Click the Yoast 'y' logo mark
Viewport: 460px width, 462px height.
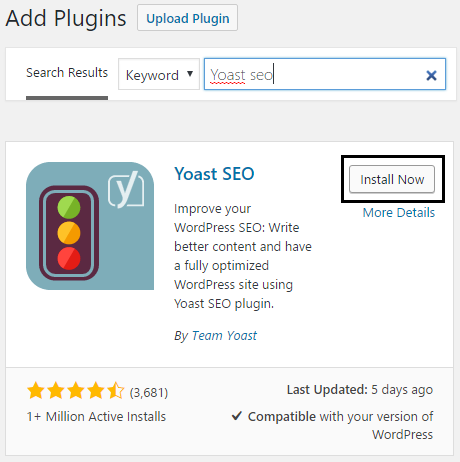(126, 189)
